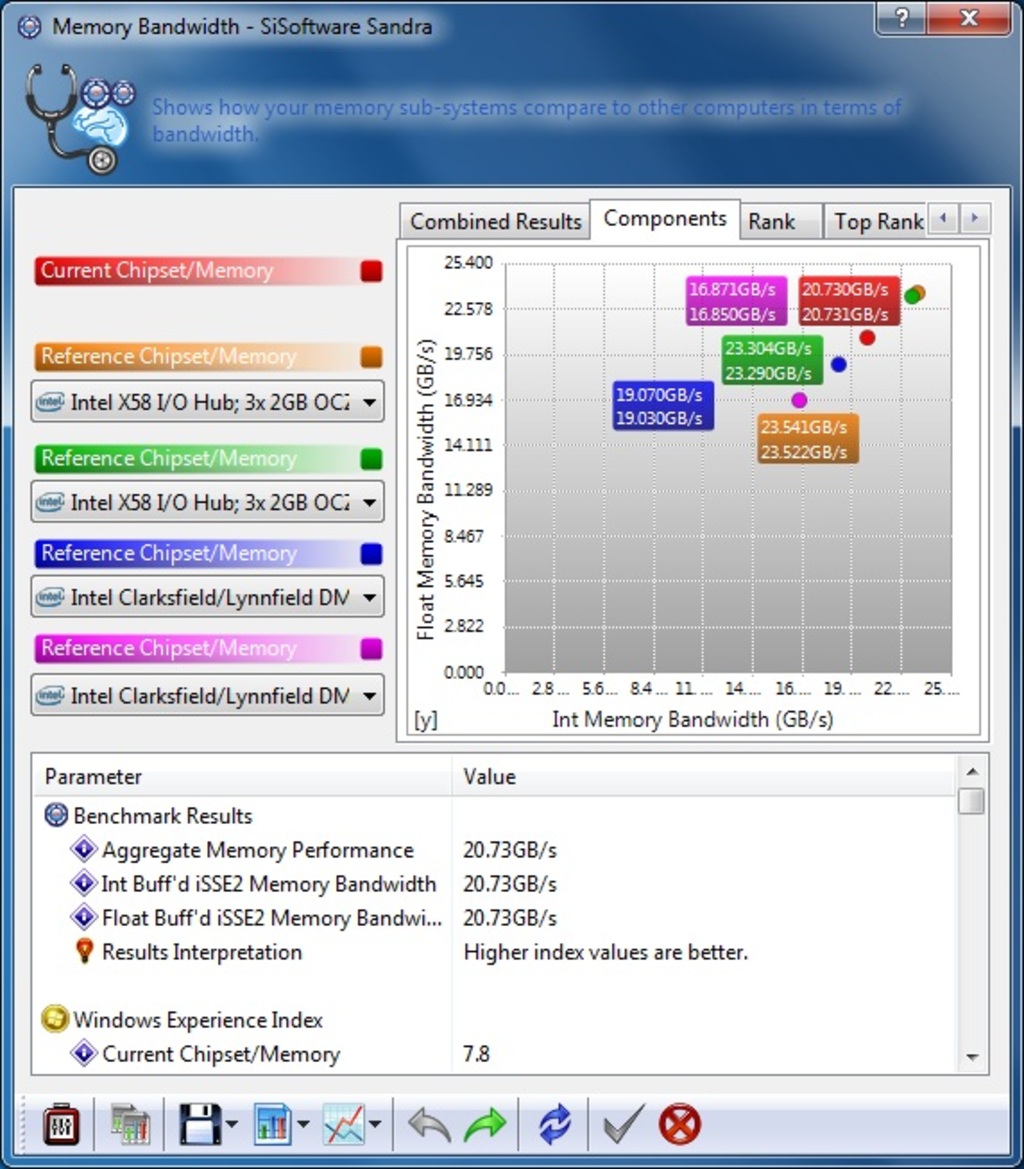Image resolution: width=1024 pixels, height=1169 pixels.
Task: Click the red data point on chart
Action: (867, 338)
